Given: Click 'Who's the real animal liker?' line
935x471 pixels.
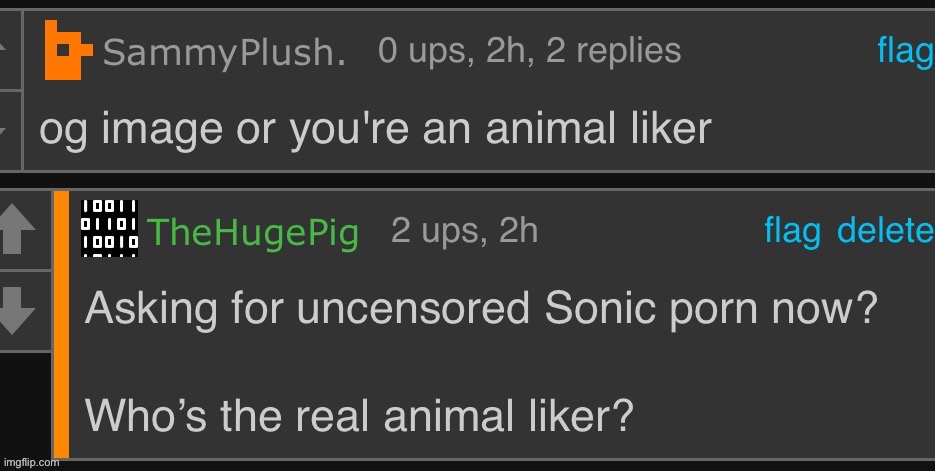Looking at the screenshot, I should click(359, 414).
